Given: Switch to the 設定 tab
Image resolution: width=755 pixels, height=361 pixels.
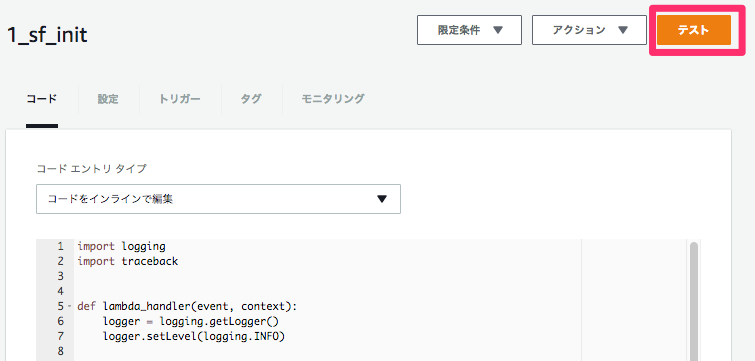Looking at the screenshot, I should click(x=108, y=99).
